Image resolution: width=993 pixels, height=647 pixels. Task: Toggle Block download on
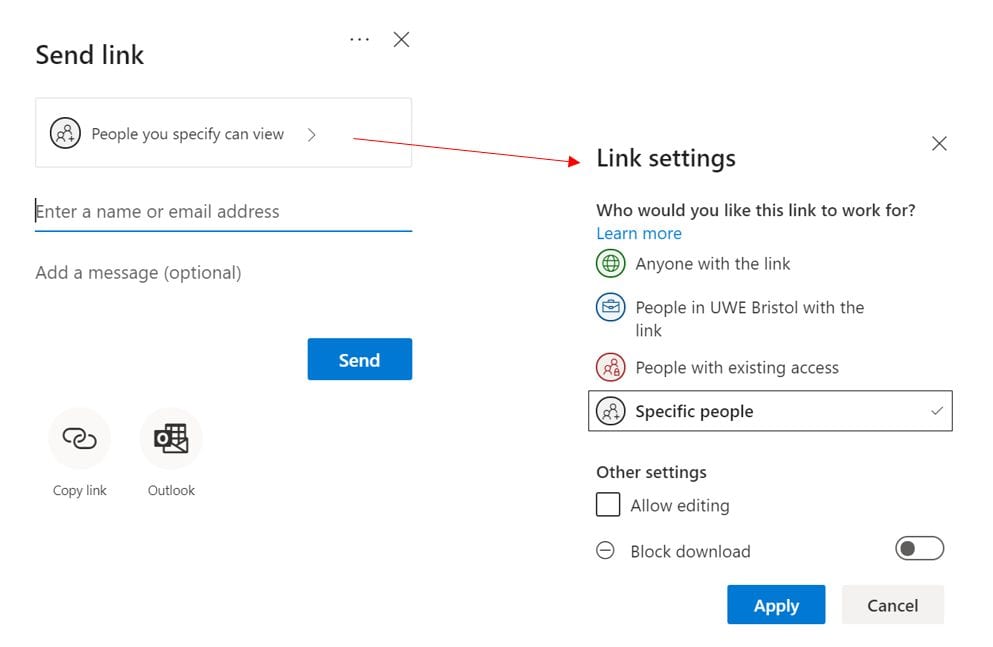pyautogui.click(x=918, y=548)
